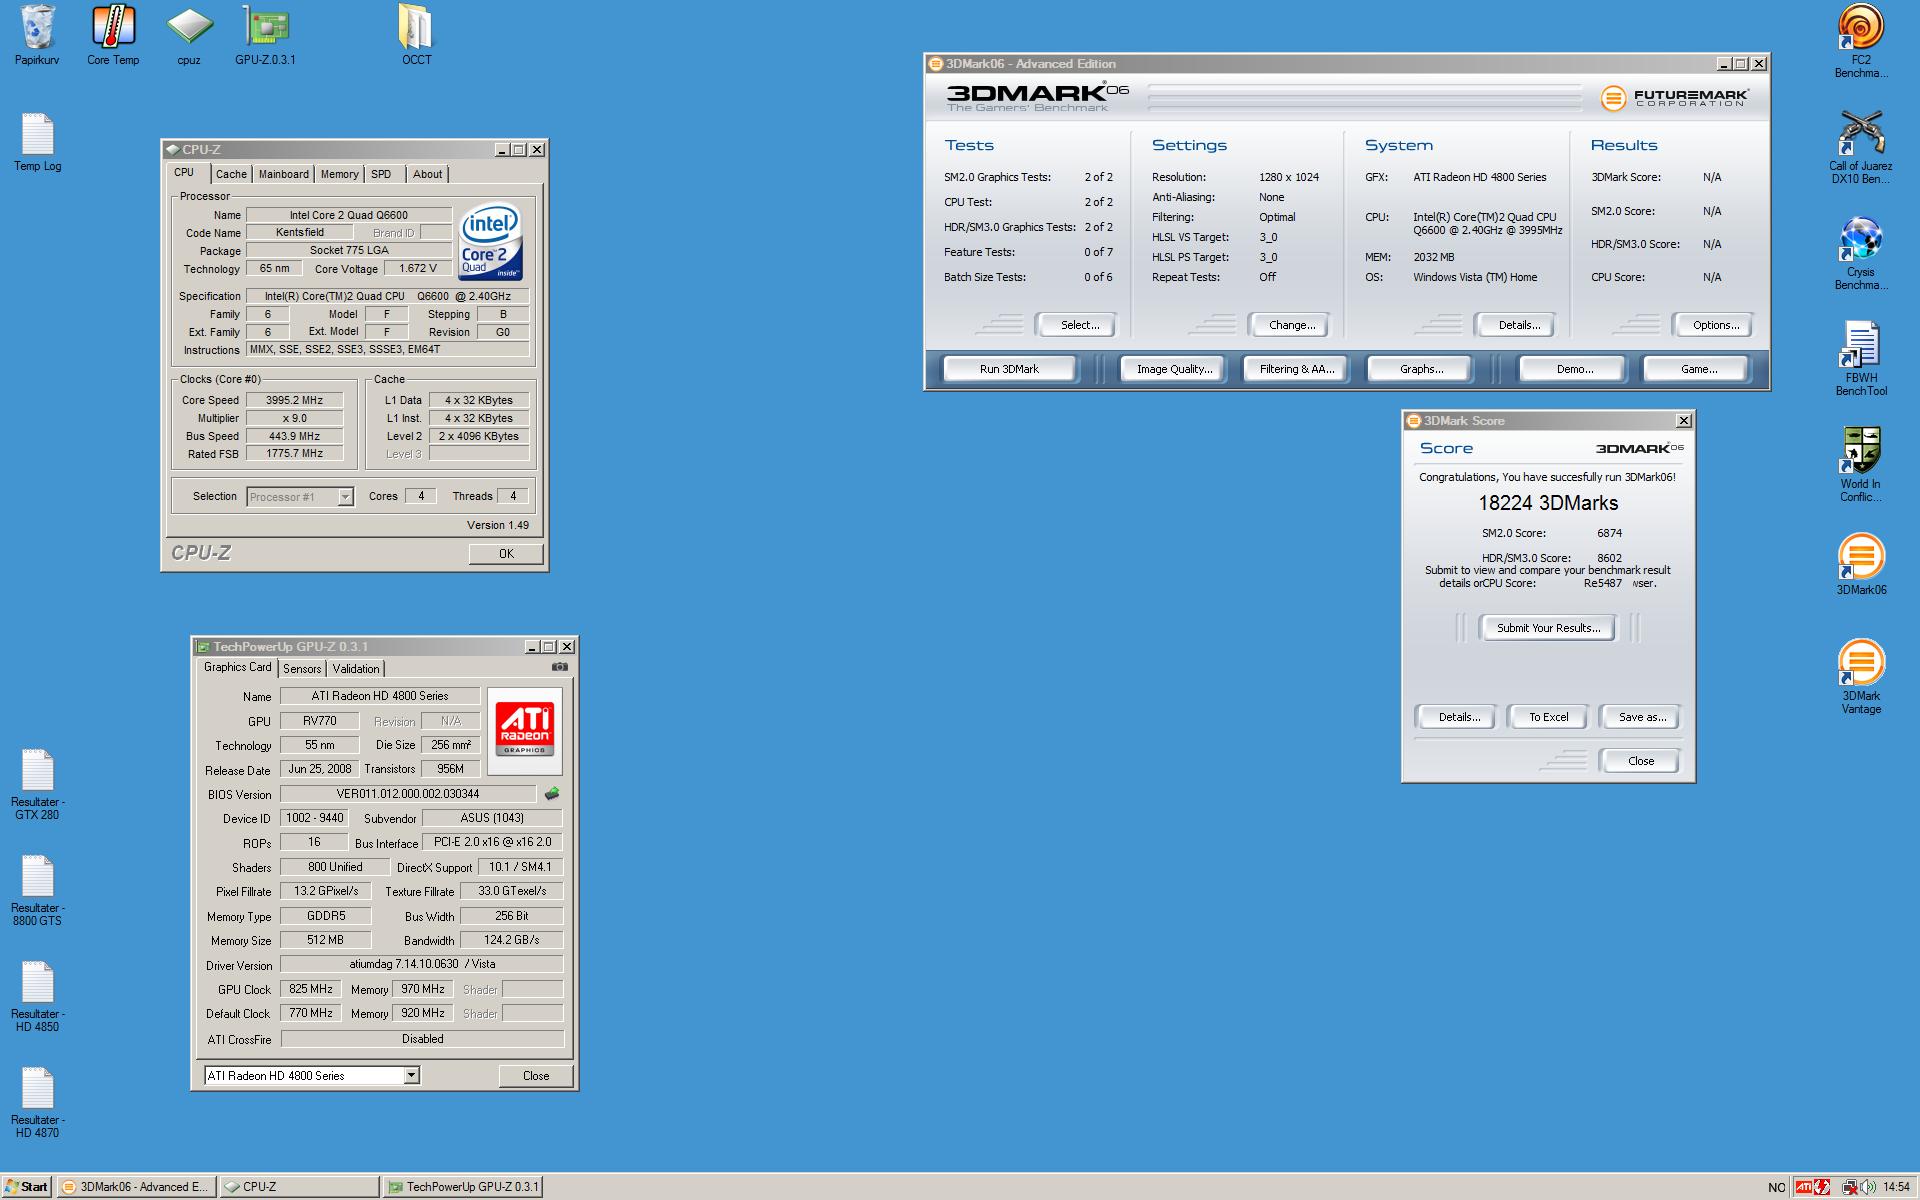Viewport: 1920px width, 1200px height.
Task: Click the Game button in 3DMark06
Action: pos(1698,369)
